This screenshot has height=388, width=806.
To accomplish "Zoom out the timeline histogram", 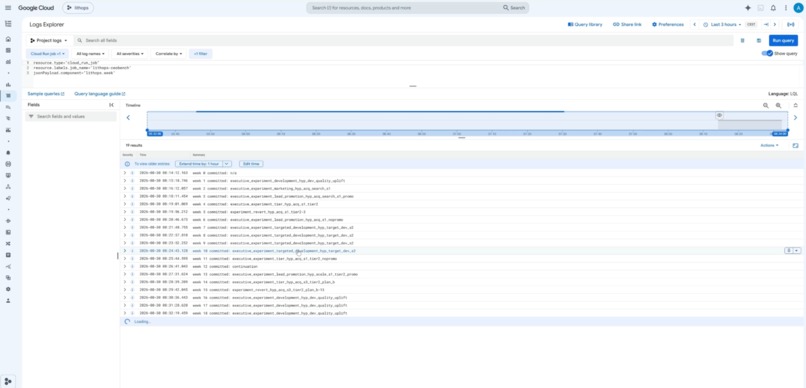I will click(766, 105).
